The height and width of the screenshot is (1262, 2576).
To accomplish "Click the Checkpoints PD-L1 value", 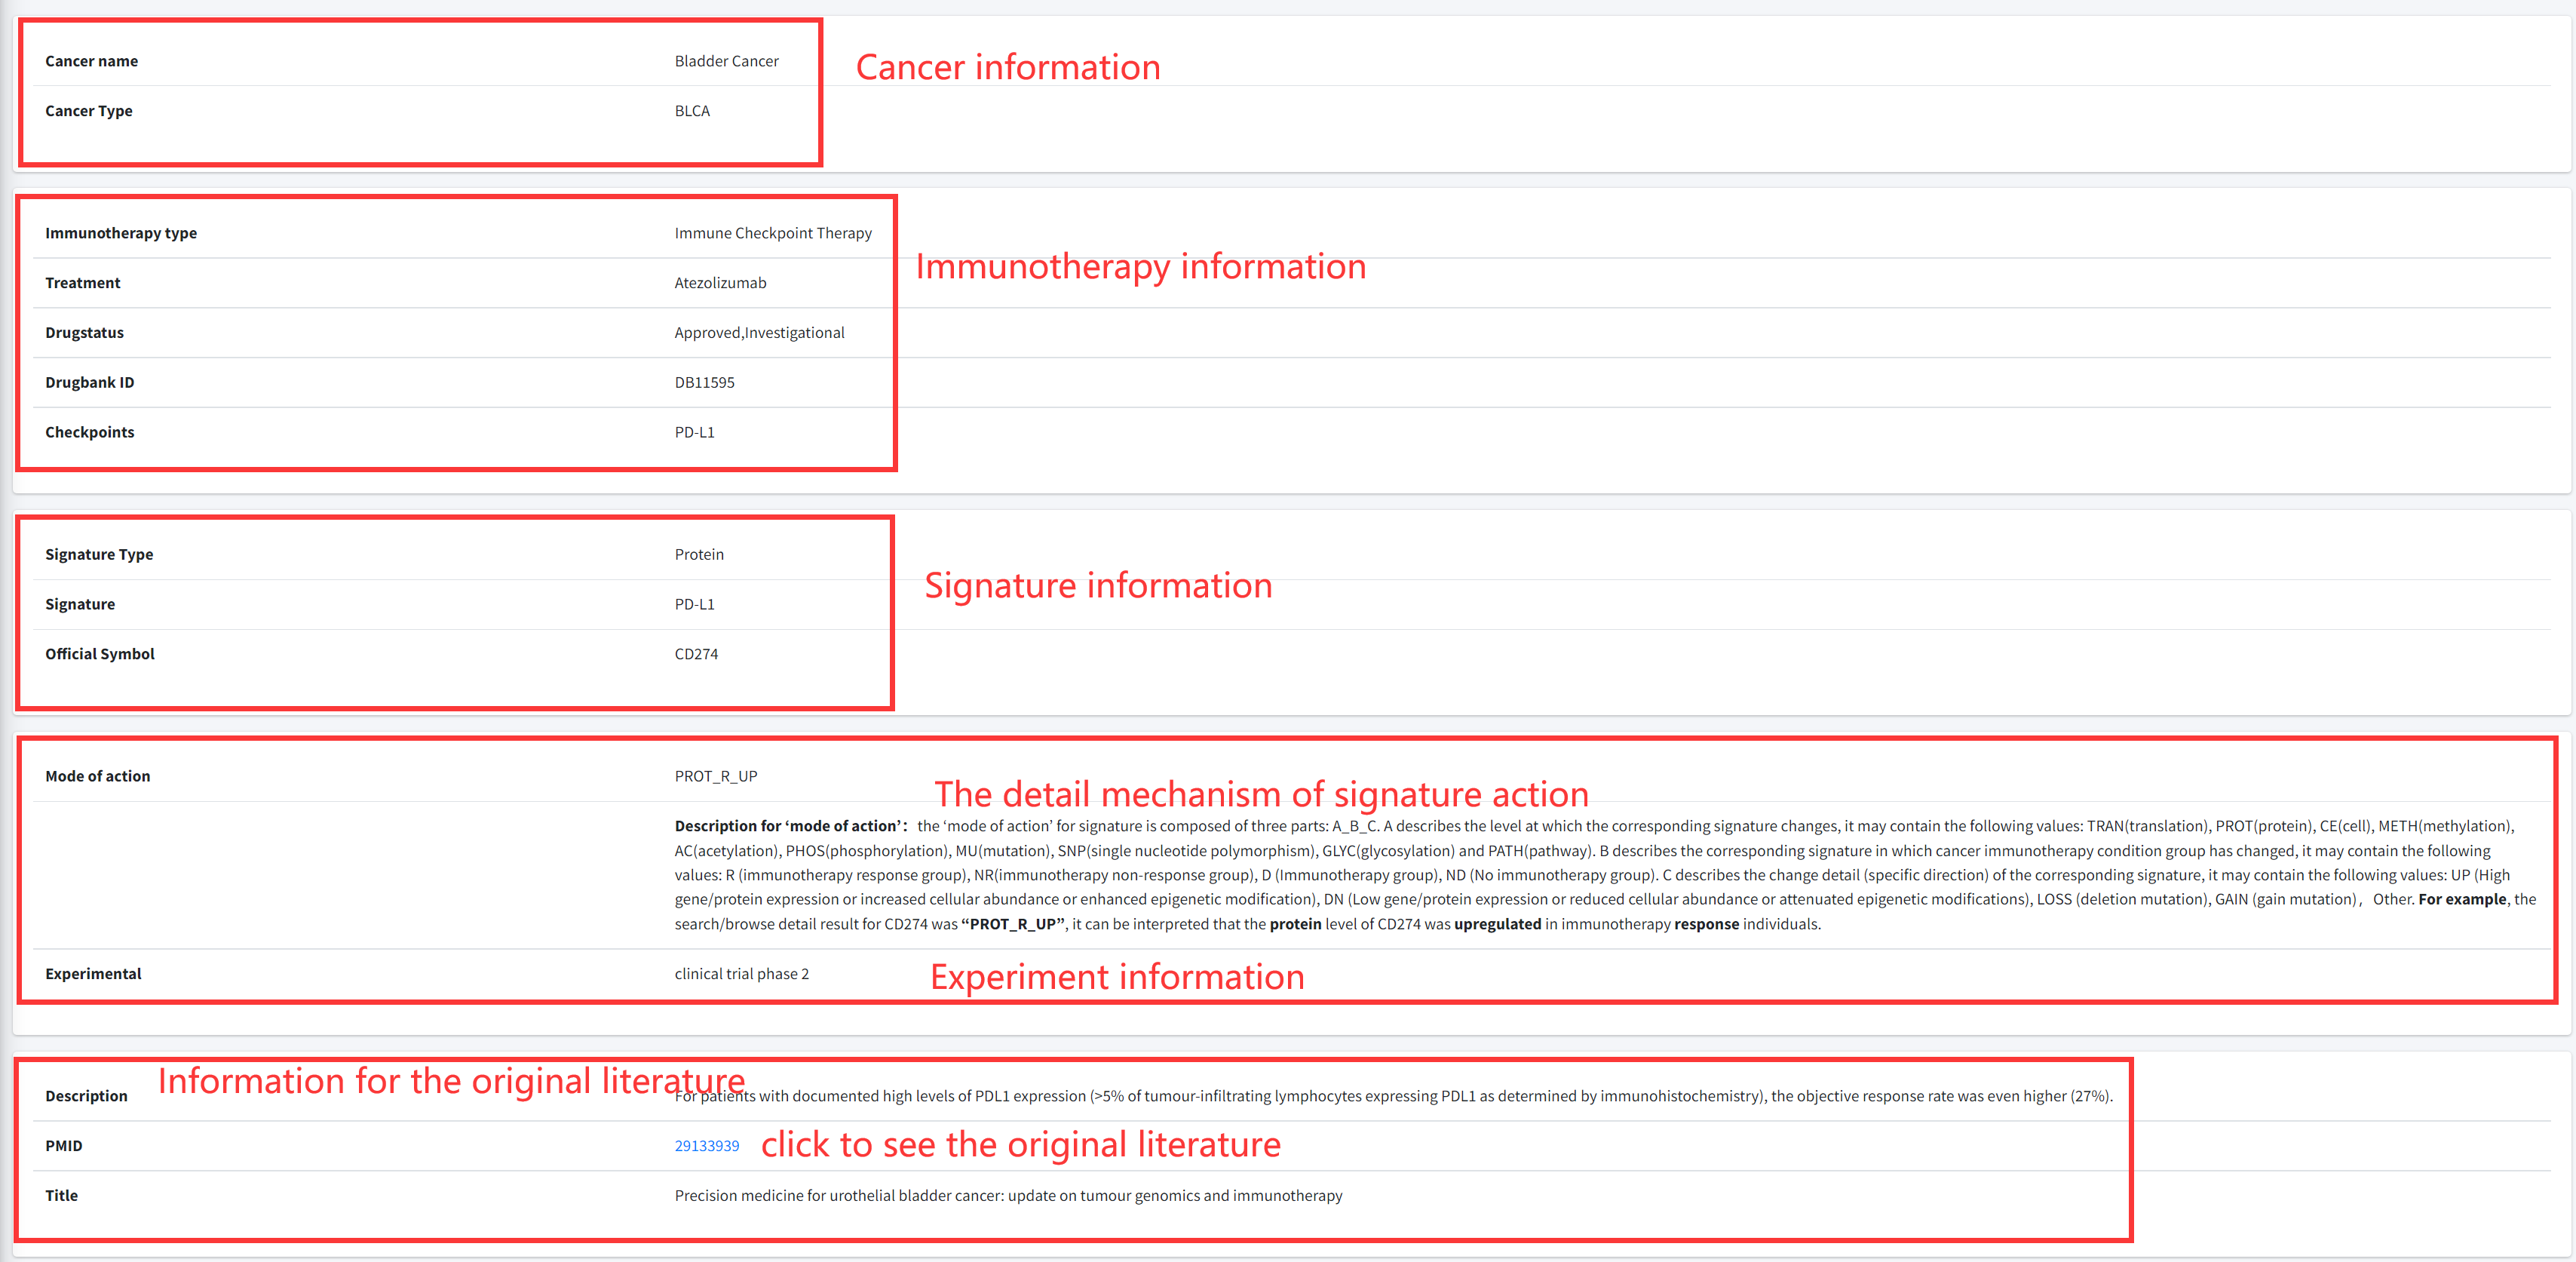I will click(694, 432).
